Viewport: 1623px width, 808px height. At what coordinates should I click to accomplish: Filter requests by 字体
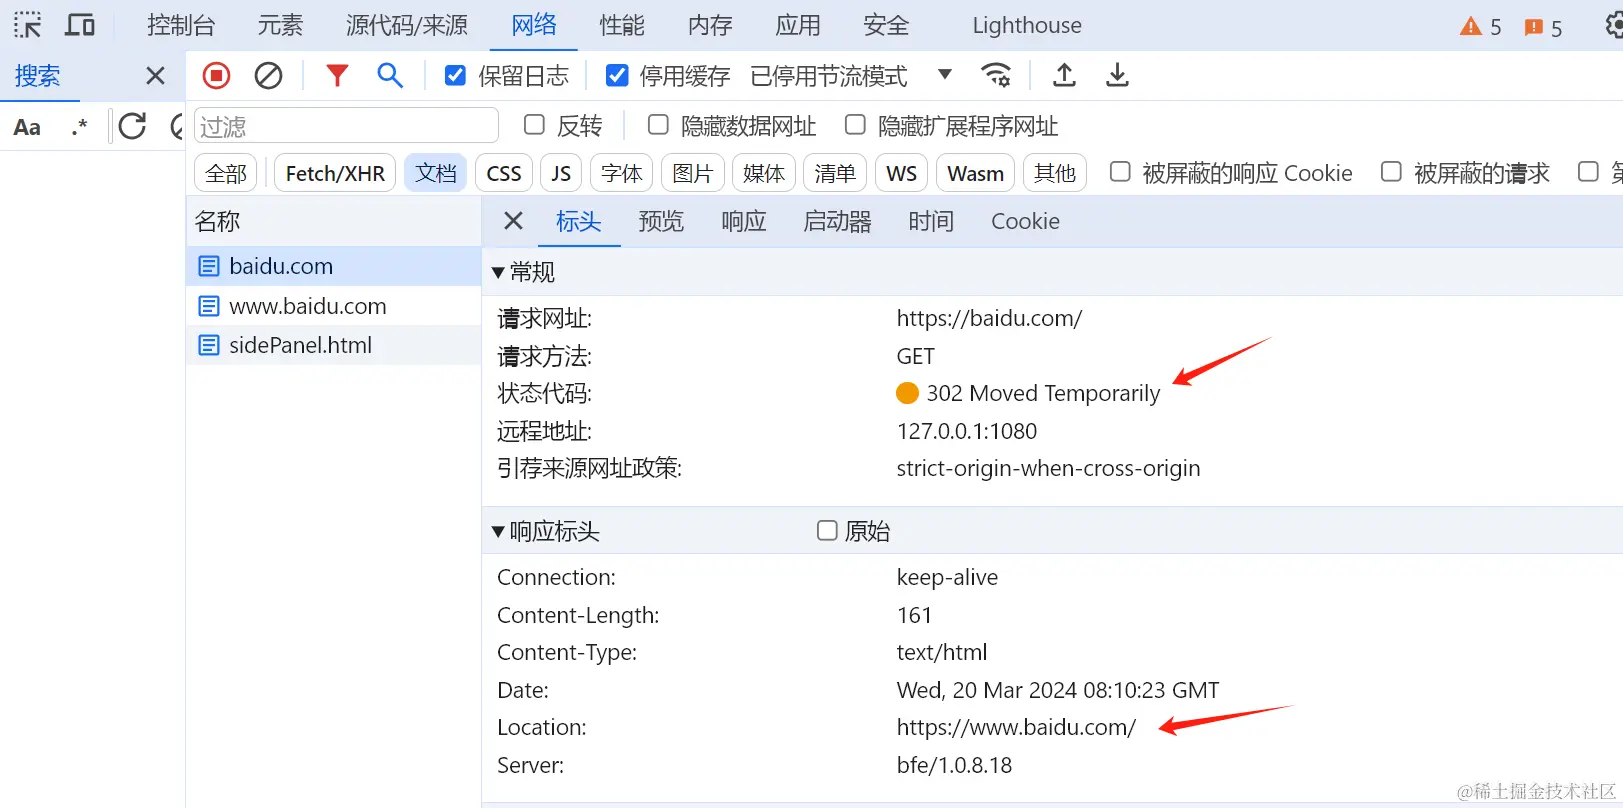click(x=622, y=173)
